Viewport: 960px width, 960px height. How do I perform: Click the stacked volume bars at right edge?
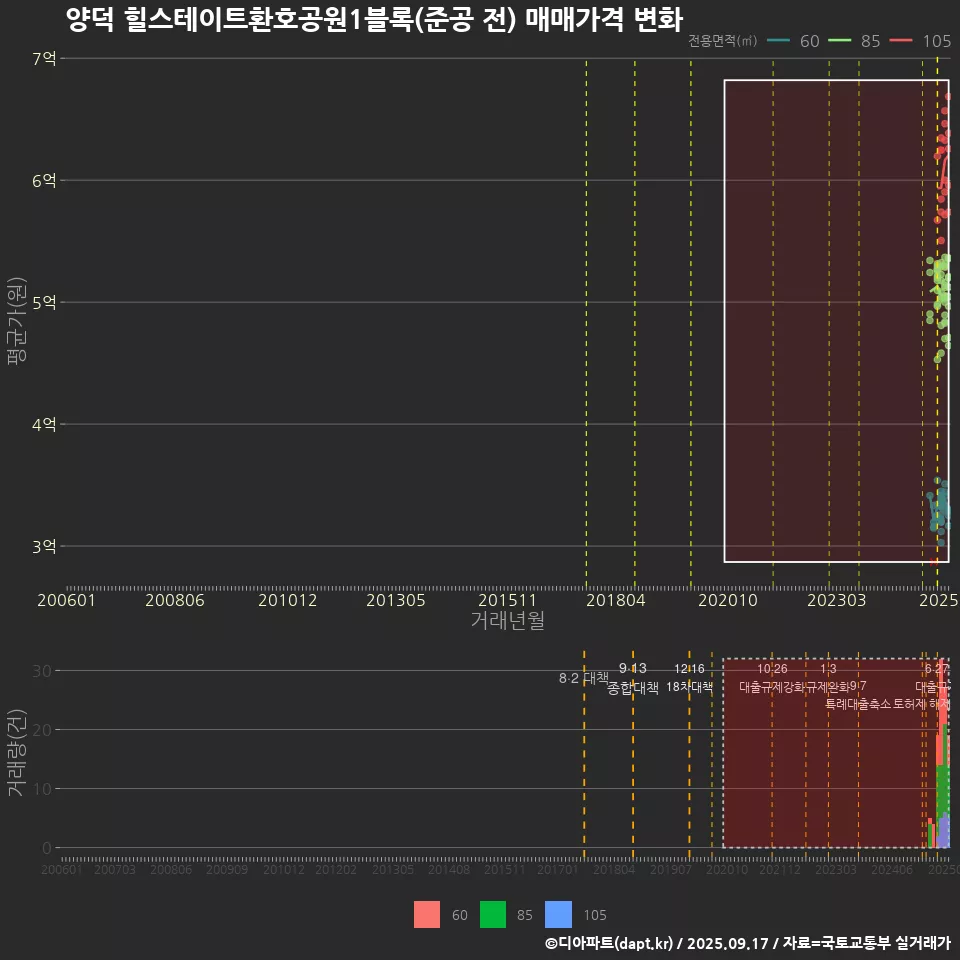click(943, 756)
